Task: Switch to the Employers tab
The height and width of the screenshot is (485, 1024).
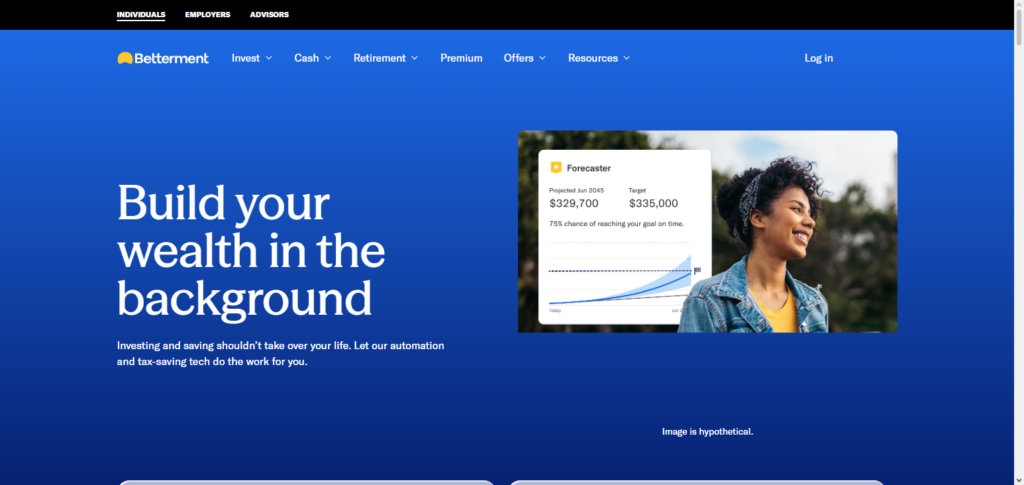Action: 208,14
